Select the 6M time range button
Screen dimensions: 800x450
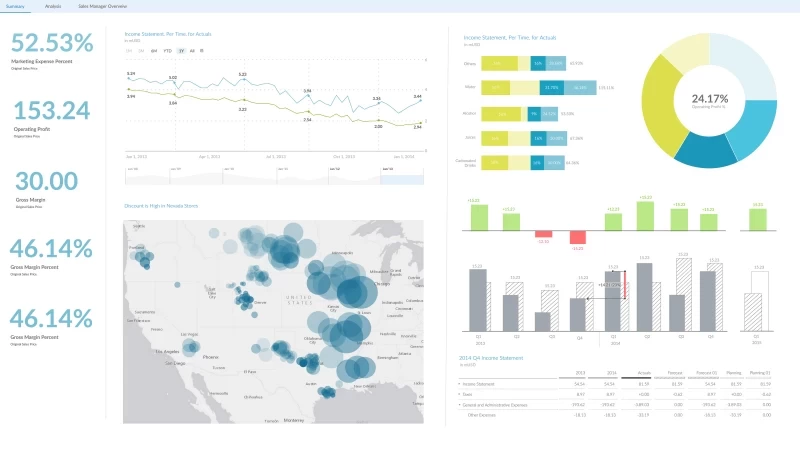point(154,51)
